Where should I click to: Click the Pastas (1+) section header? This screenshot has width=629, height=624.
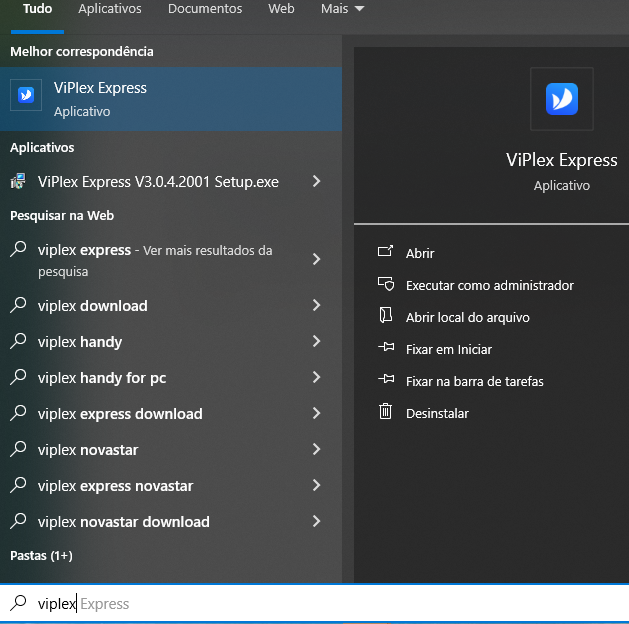tap(41, 555)
